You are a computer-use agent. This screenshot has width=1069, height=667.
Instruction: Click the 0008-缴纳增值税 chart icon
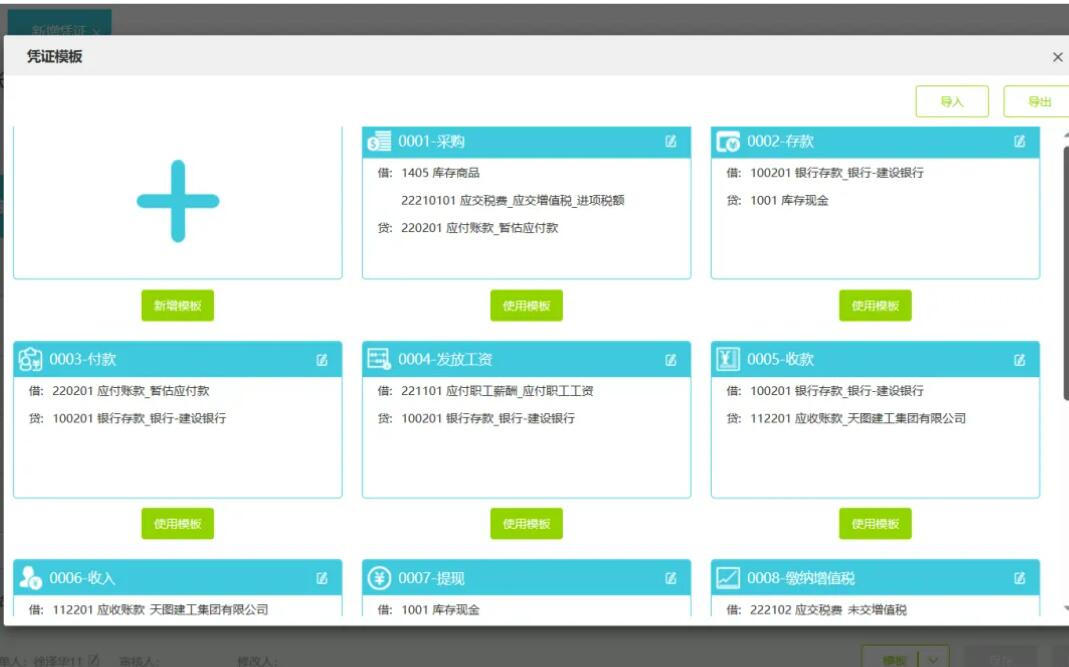point(727,578)
